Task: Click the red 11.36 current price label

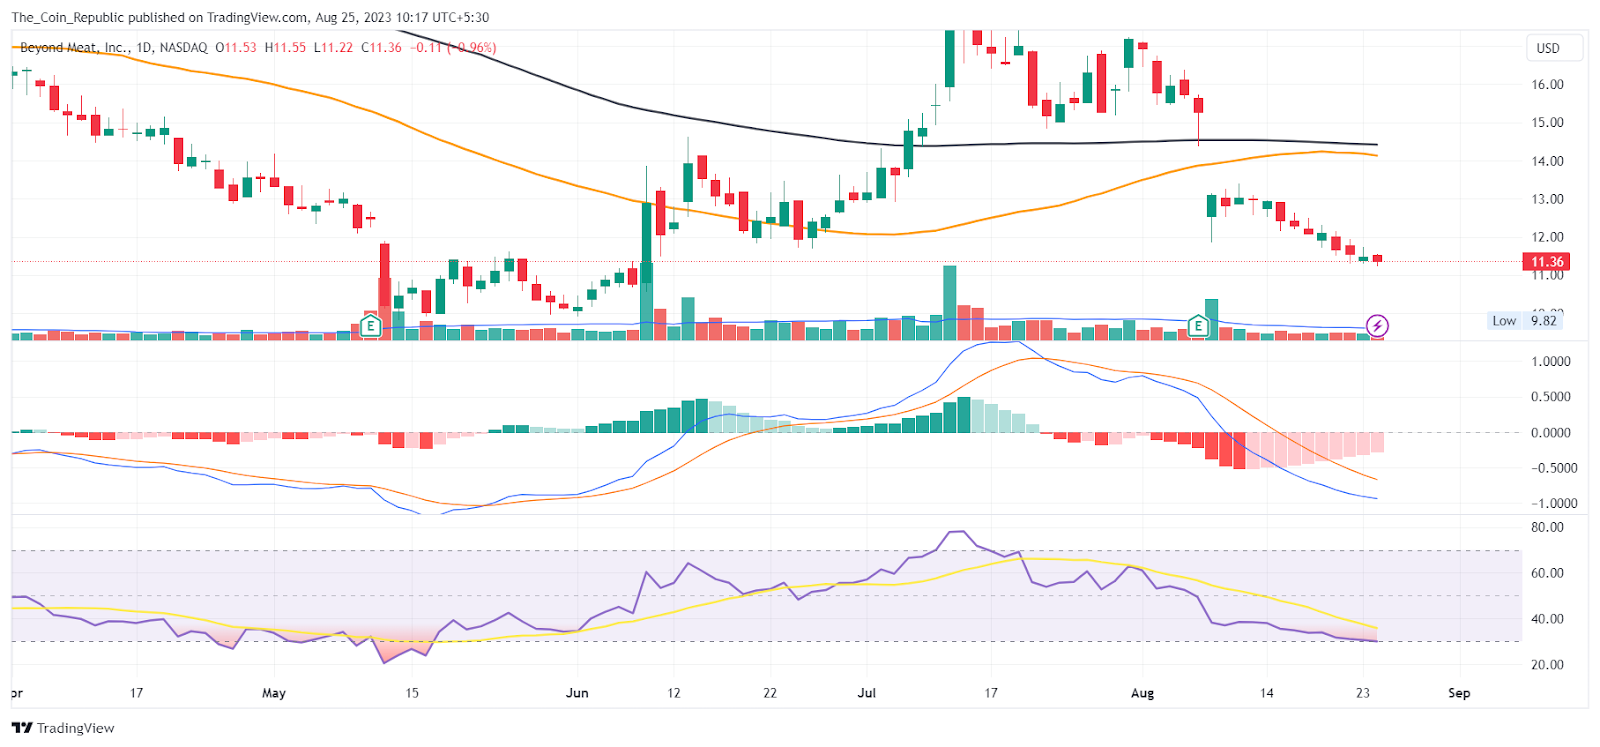Action: click(1546, 262)
